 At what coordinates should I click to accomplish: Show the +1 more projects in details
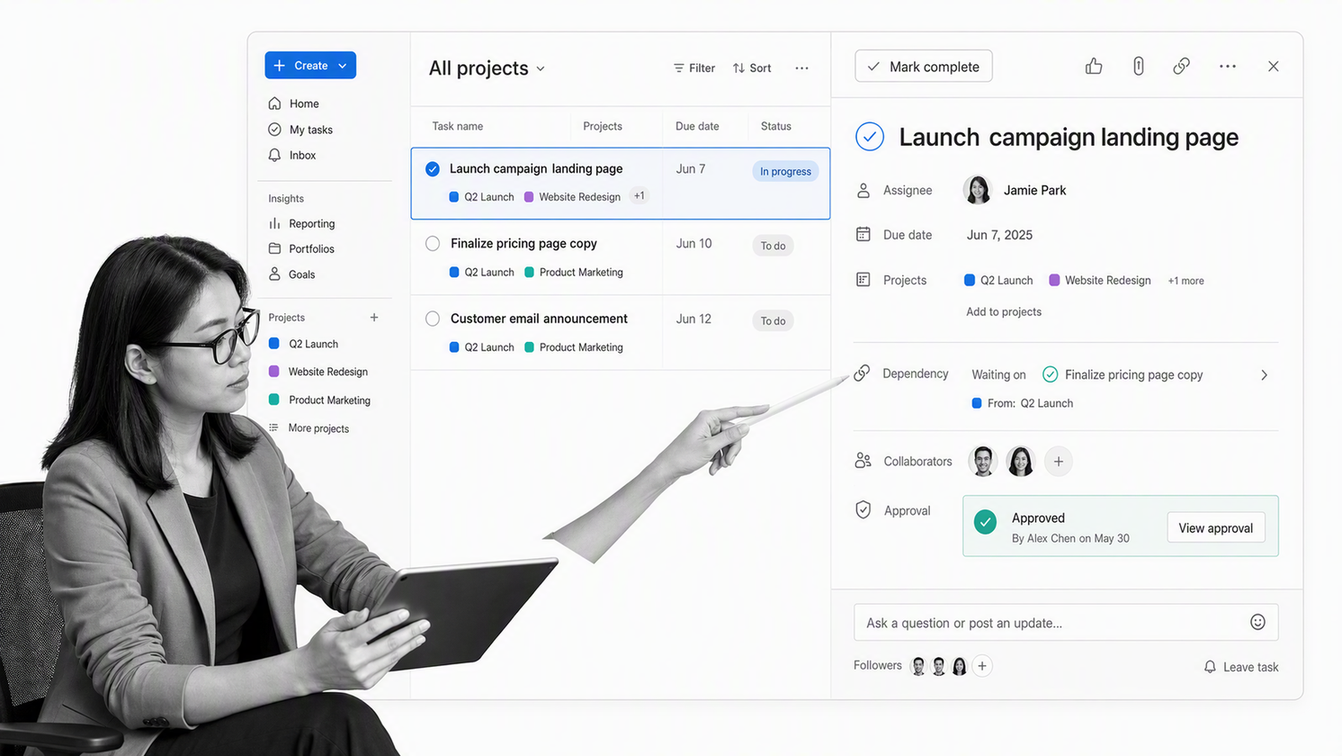coord(1186,281)
